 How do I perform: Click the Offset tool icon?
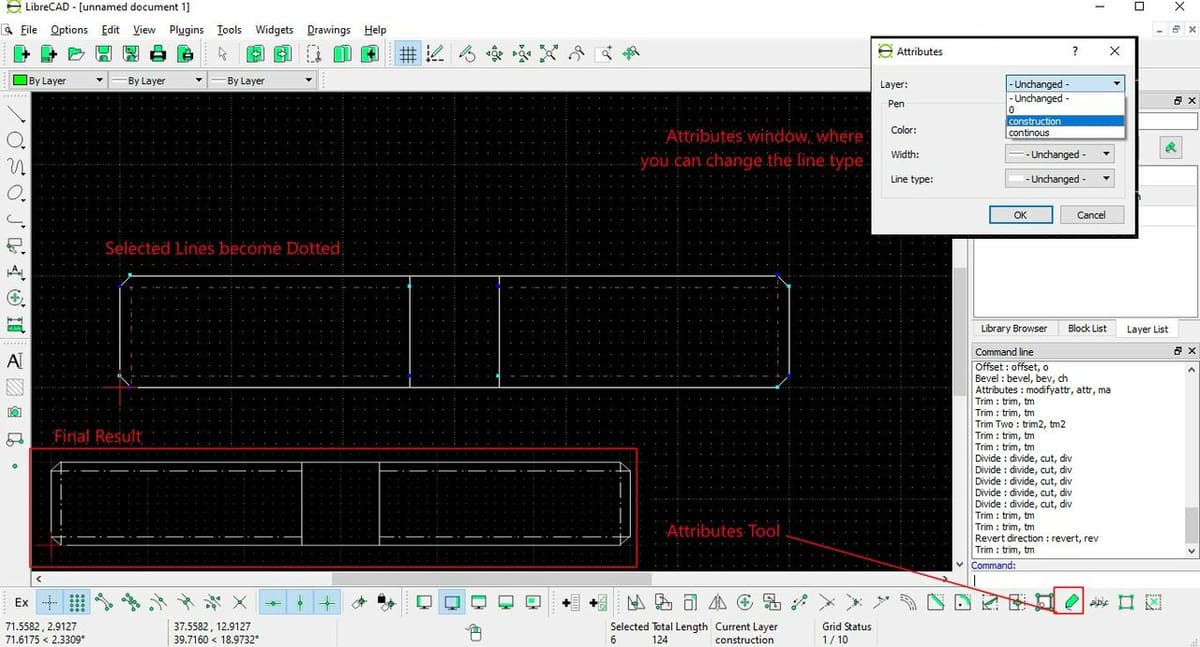[908, 602]
